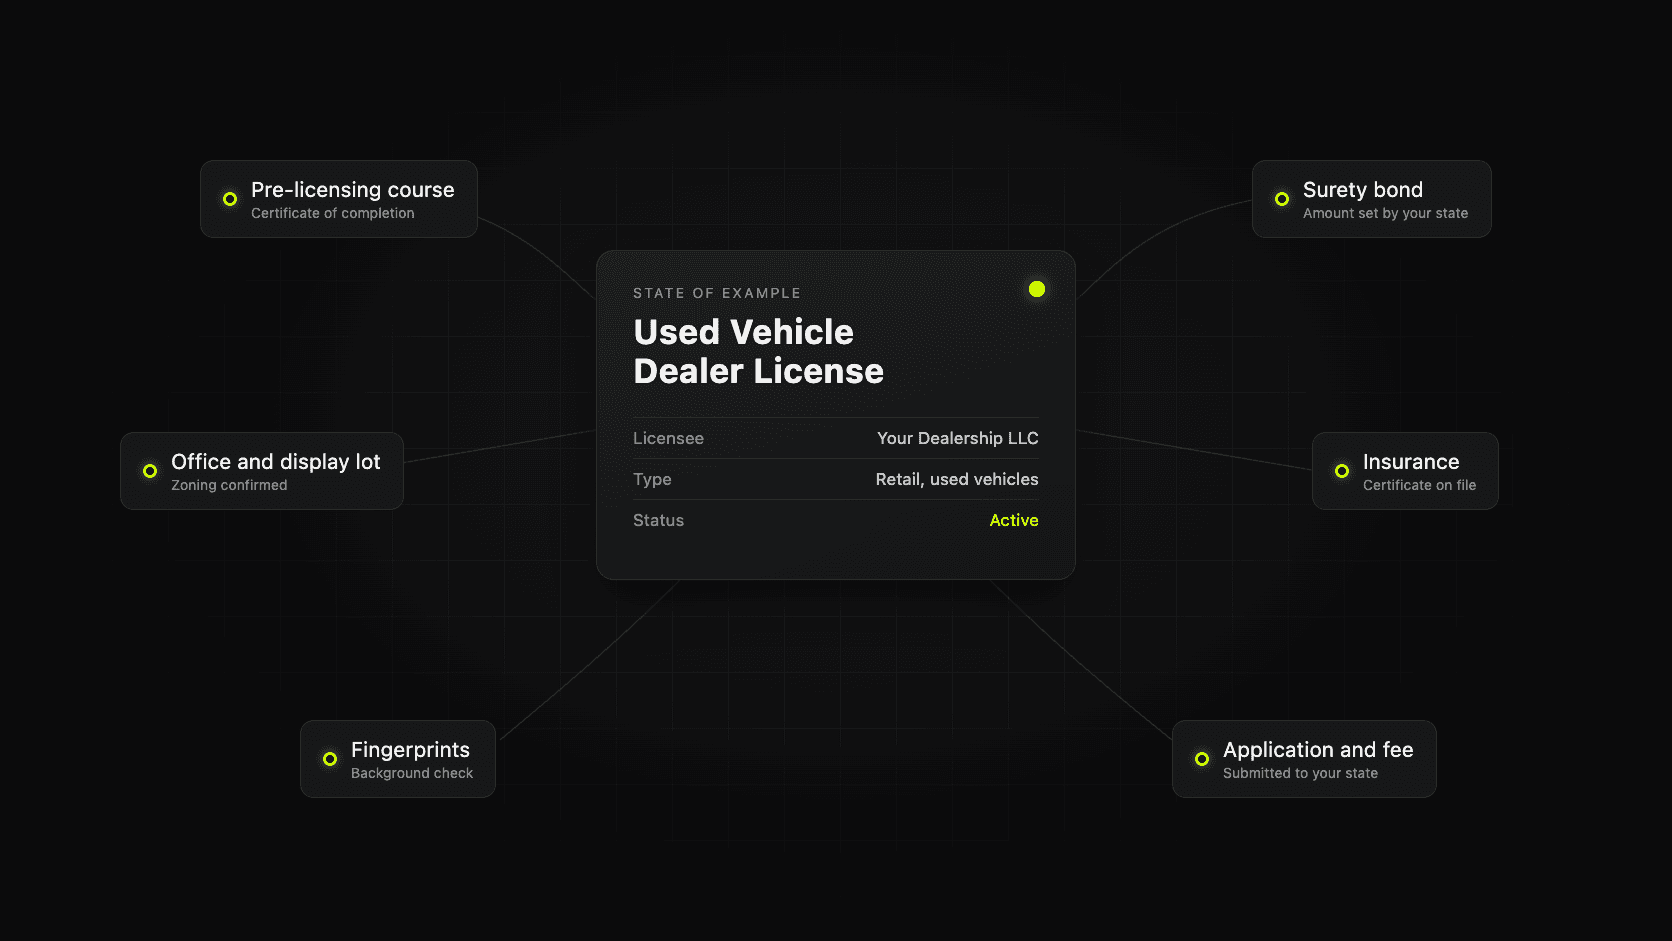Select the Application and fee title

[x=1318, y=750]
